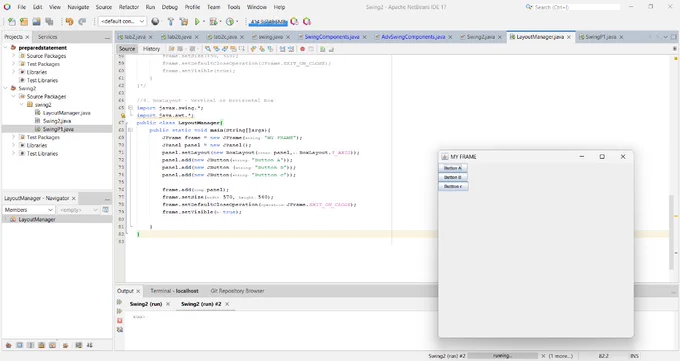Viewport: 680px width, 361px height.
Task: Open dropdown arrow next to Debug icon
Action: 220,21
